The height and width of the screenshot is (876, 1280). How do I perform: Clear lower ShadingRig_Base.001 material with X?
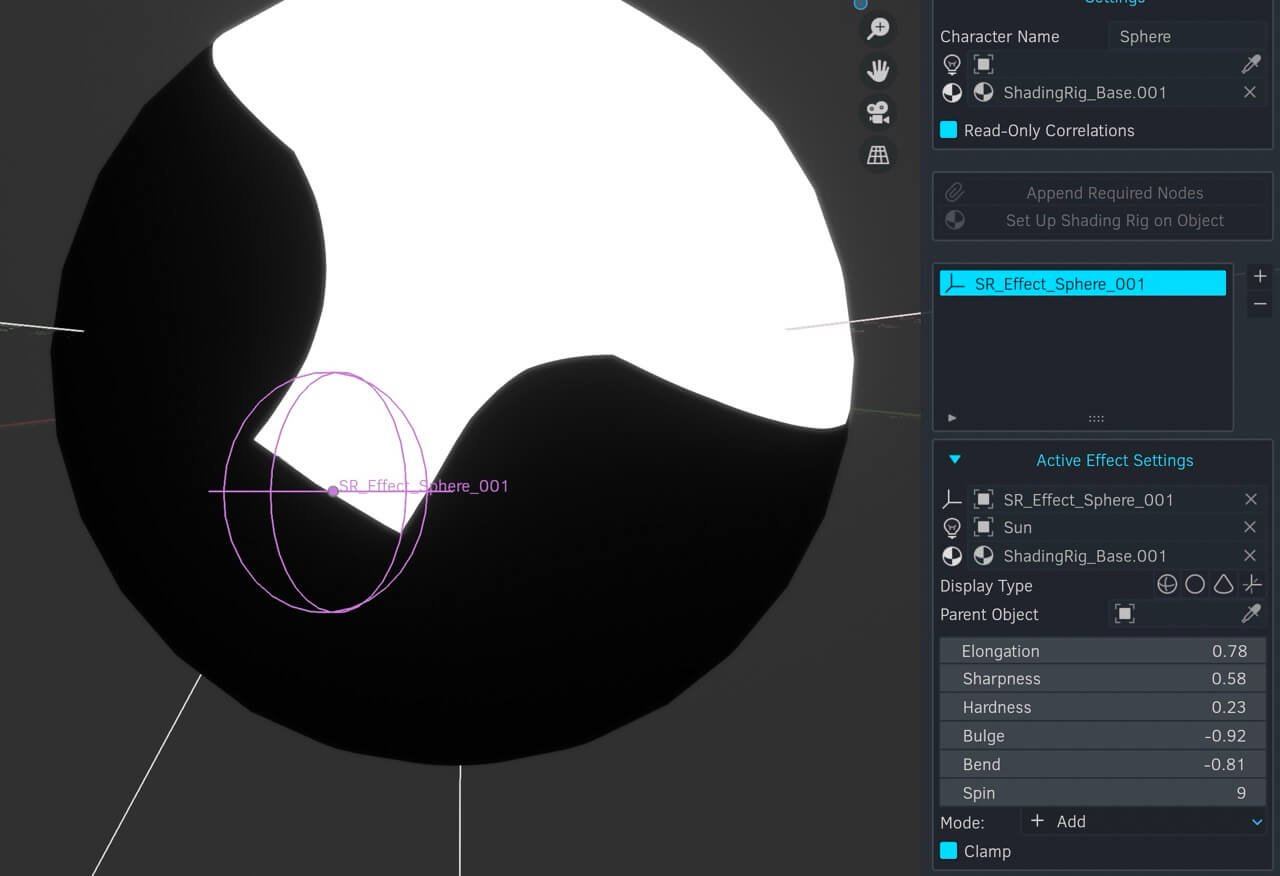[1250, 556]
